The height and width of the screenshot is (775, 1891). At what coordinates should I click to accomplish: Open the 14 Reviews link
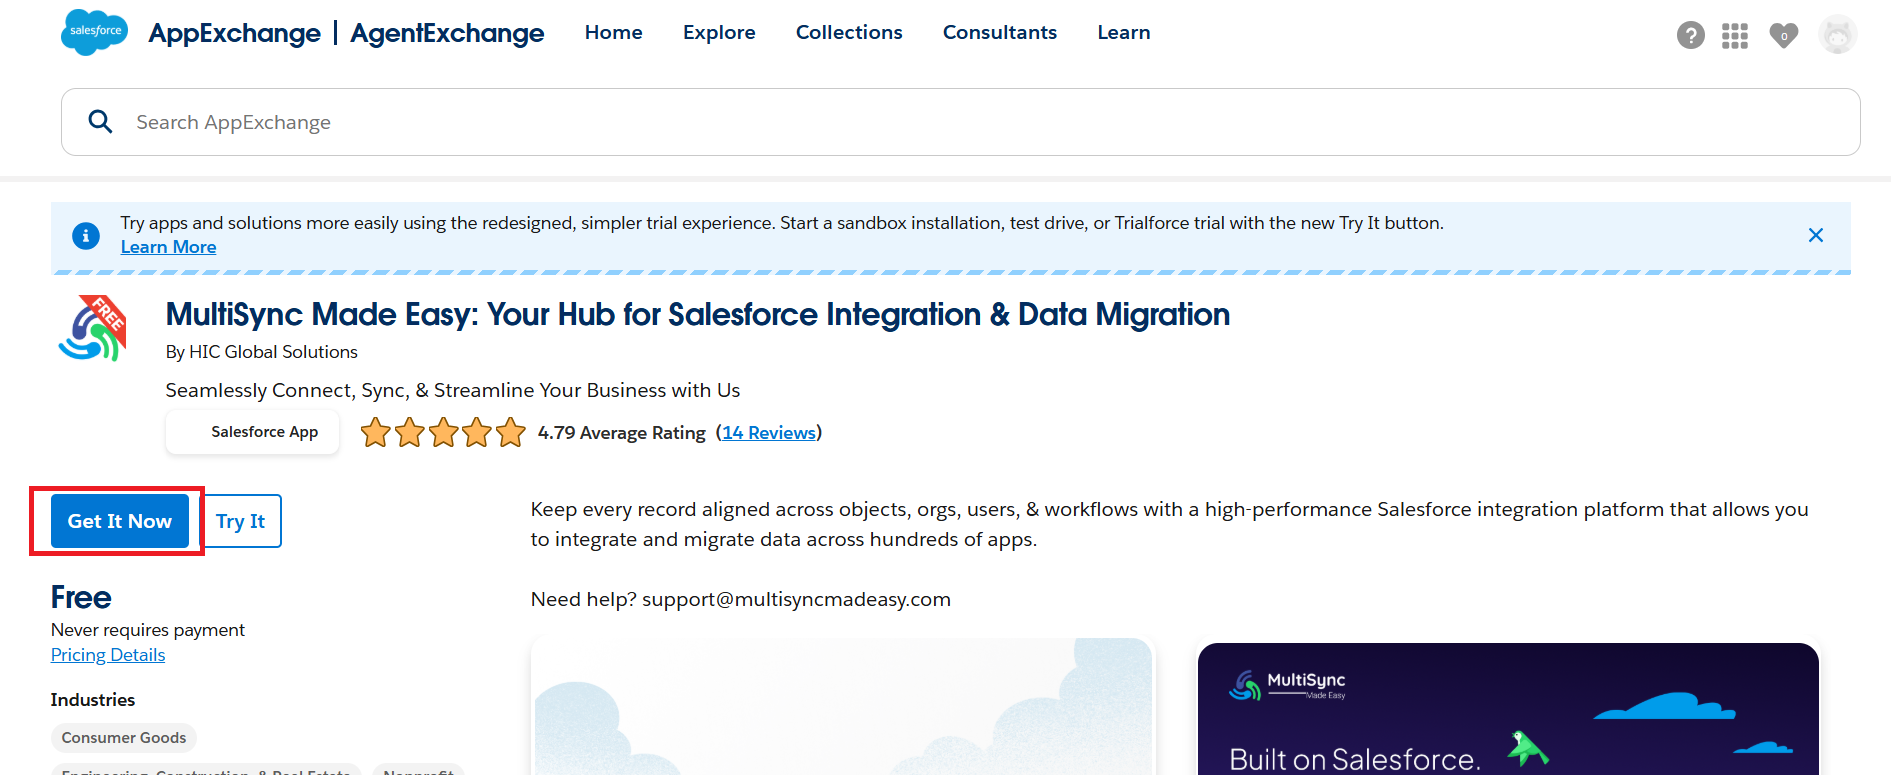(x=769, y=433)
